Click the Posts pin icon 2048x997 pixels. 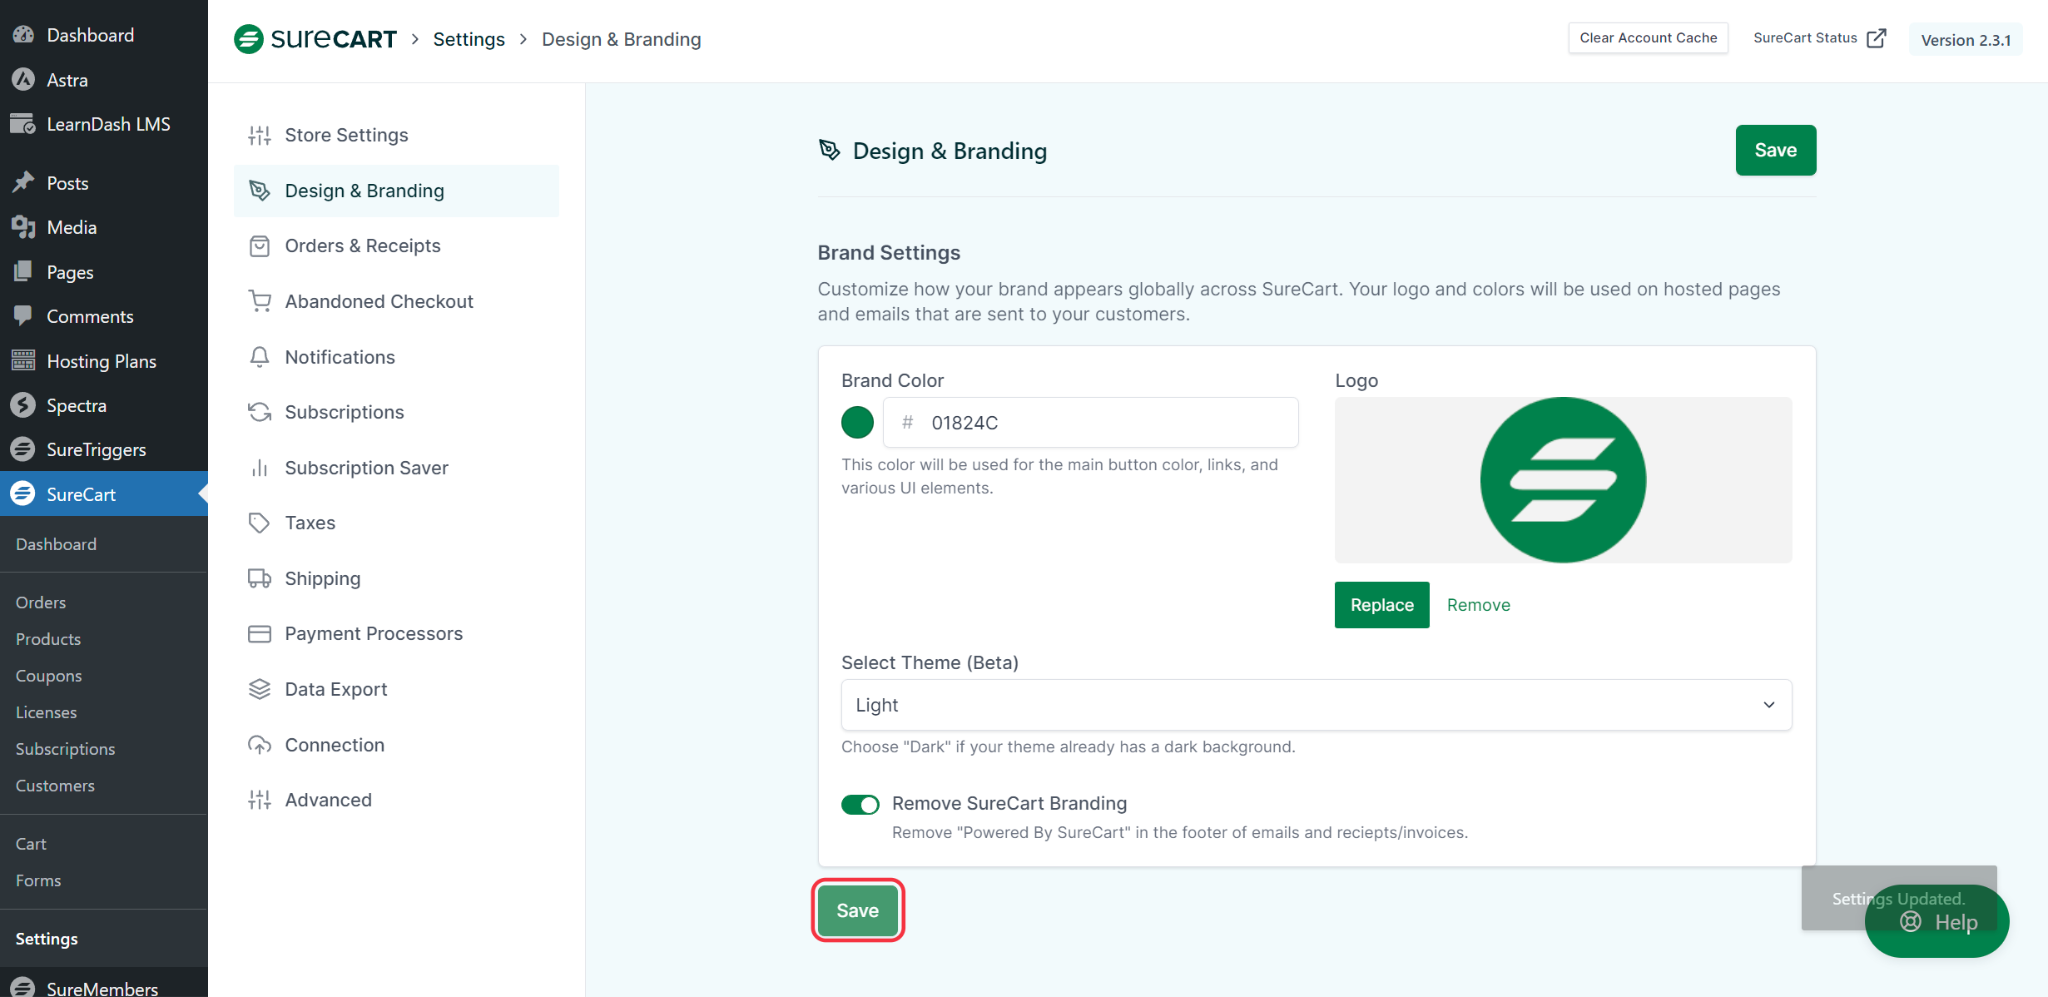23,182
